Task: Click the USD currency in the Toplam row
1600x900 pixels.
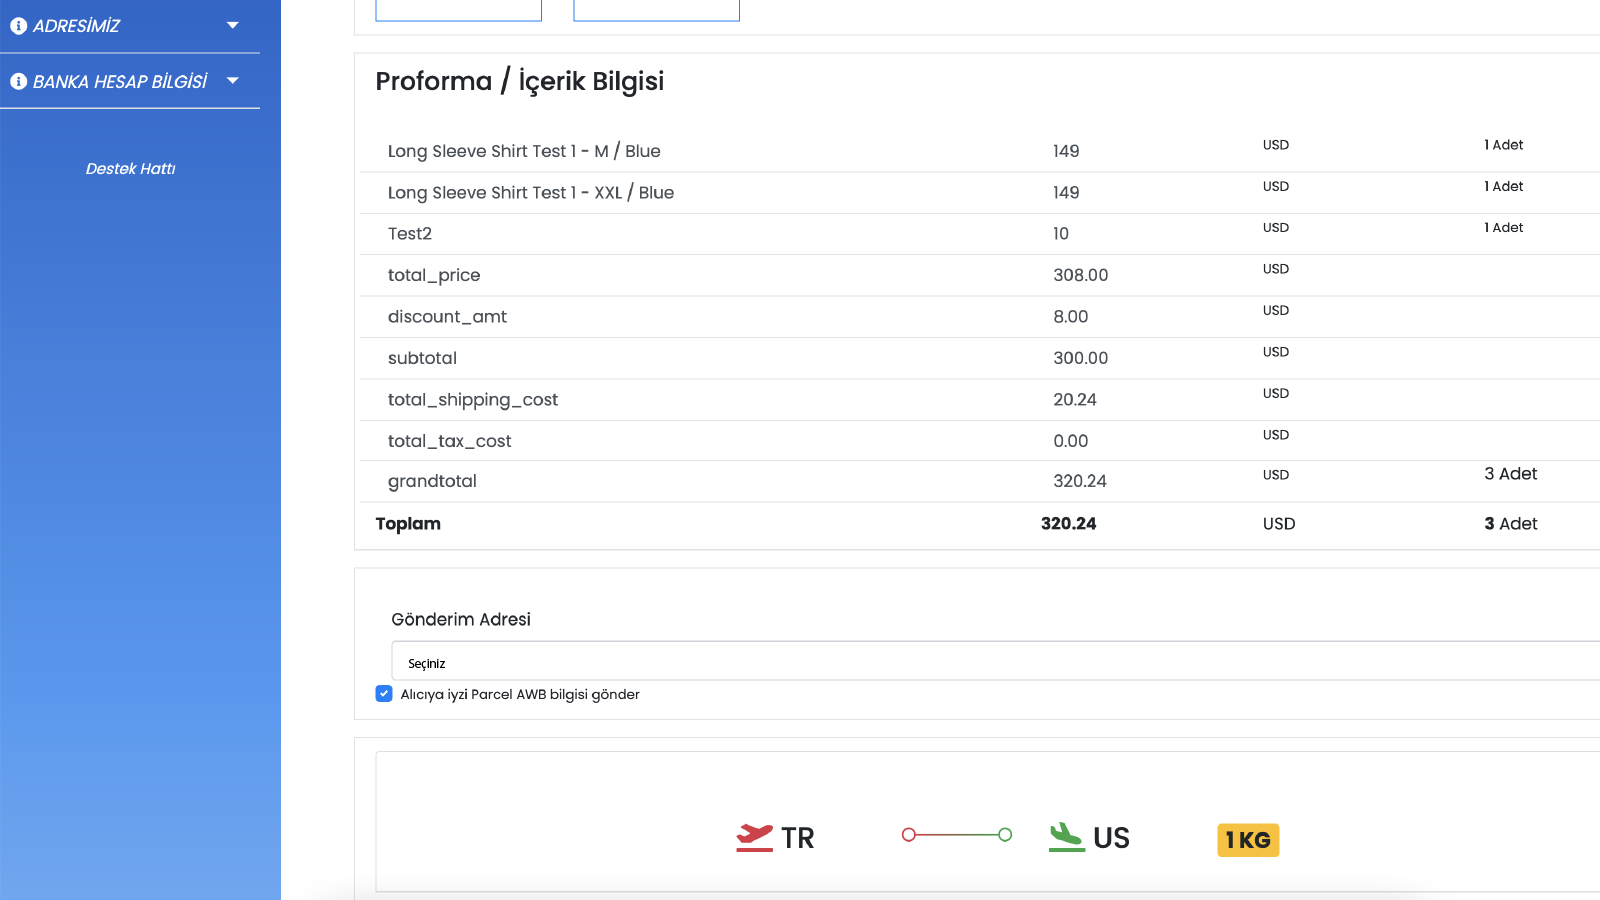Action: point(1279,524)
